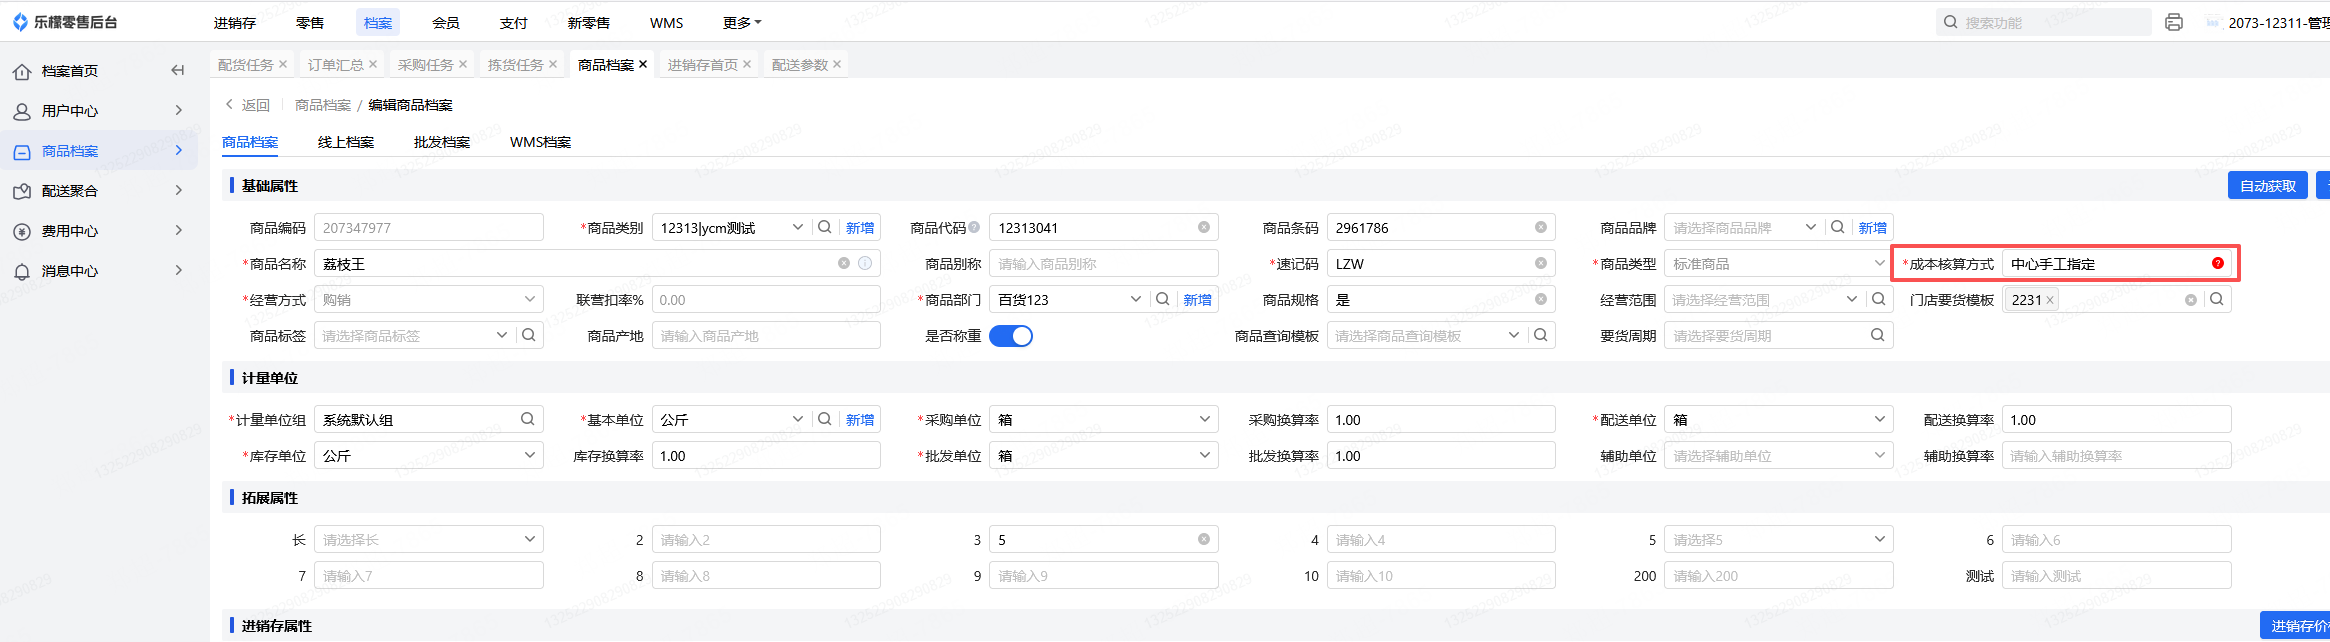
Task: Click 新增 next to 商品部门
Action: (x=1198, y=299)
